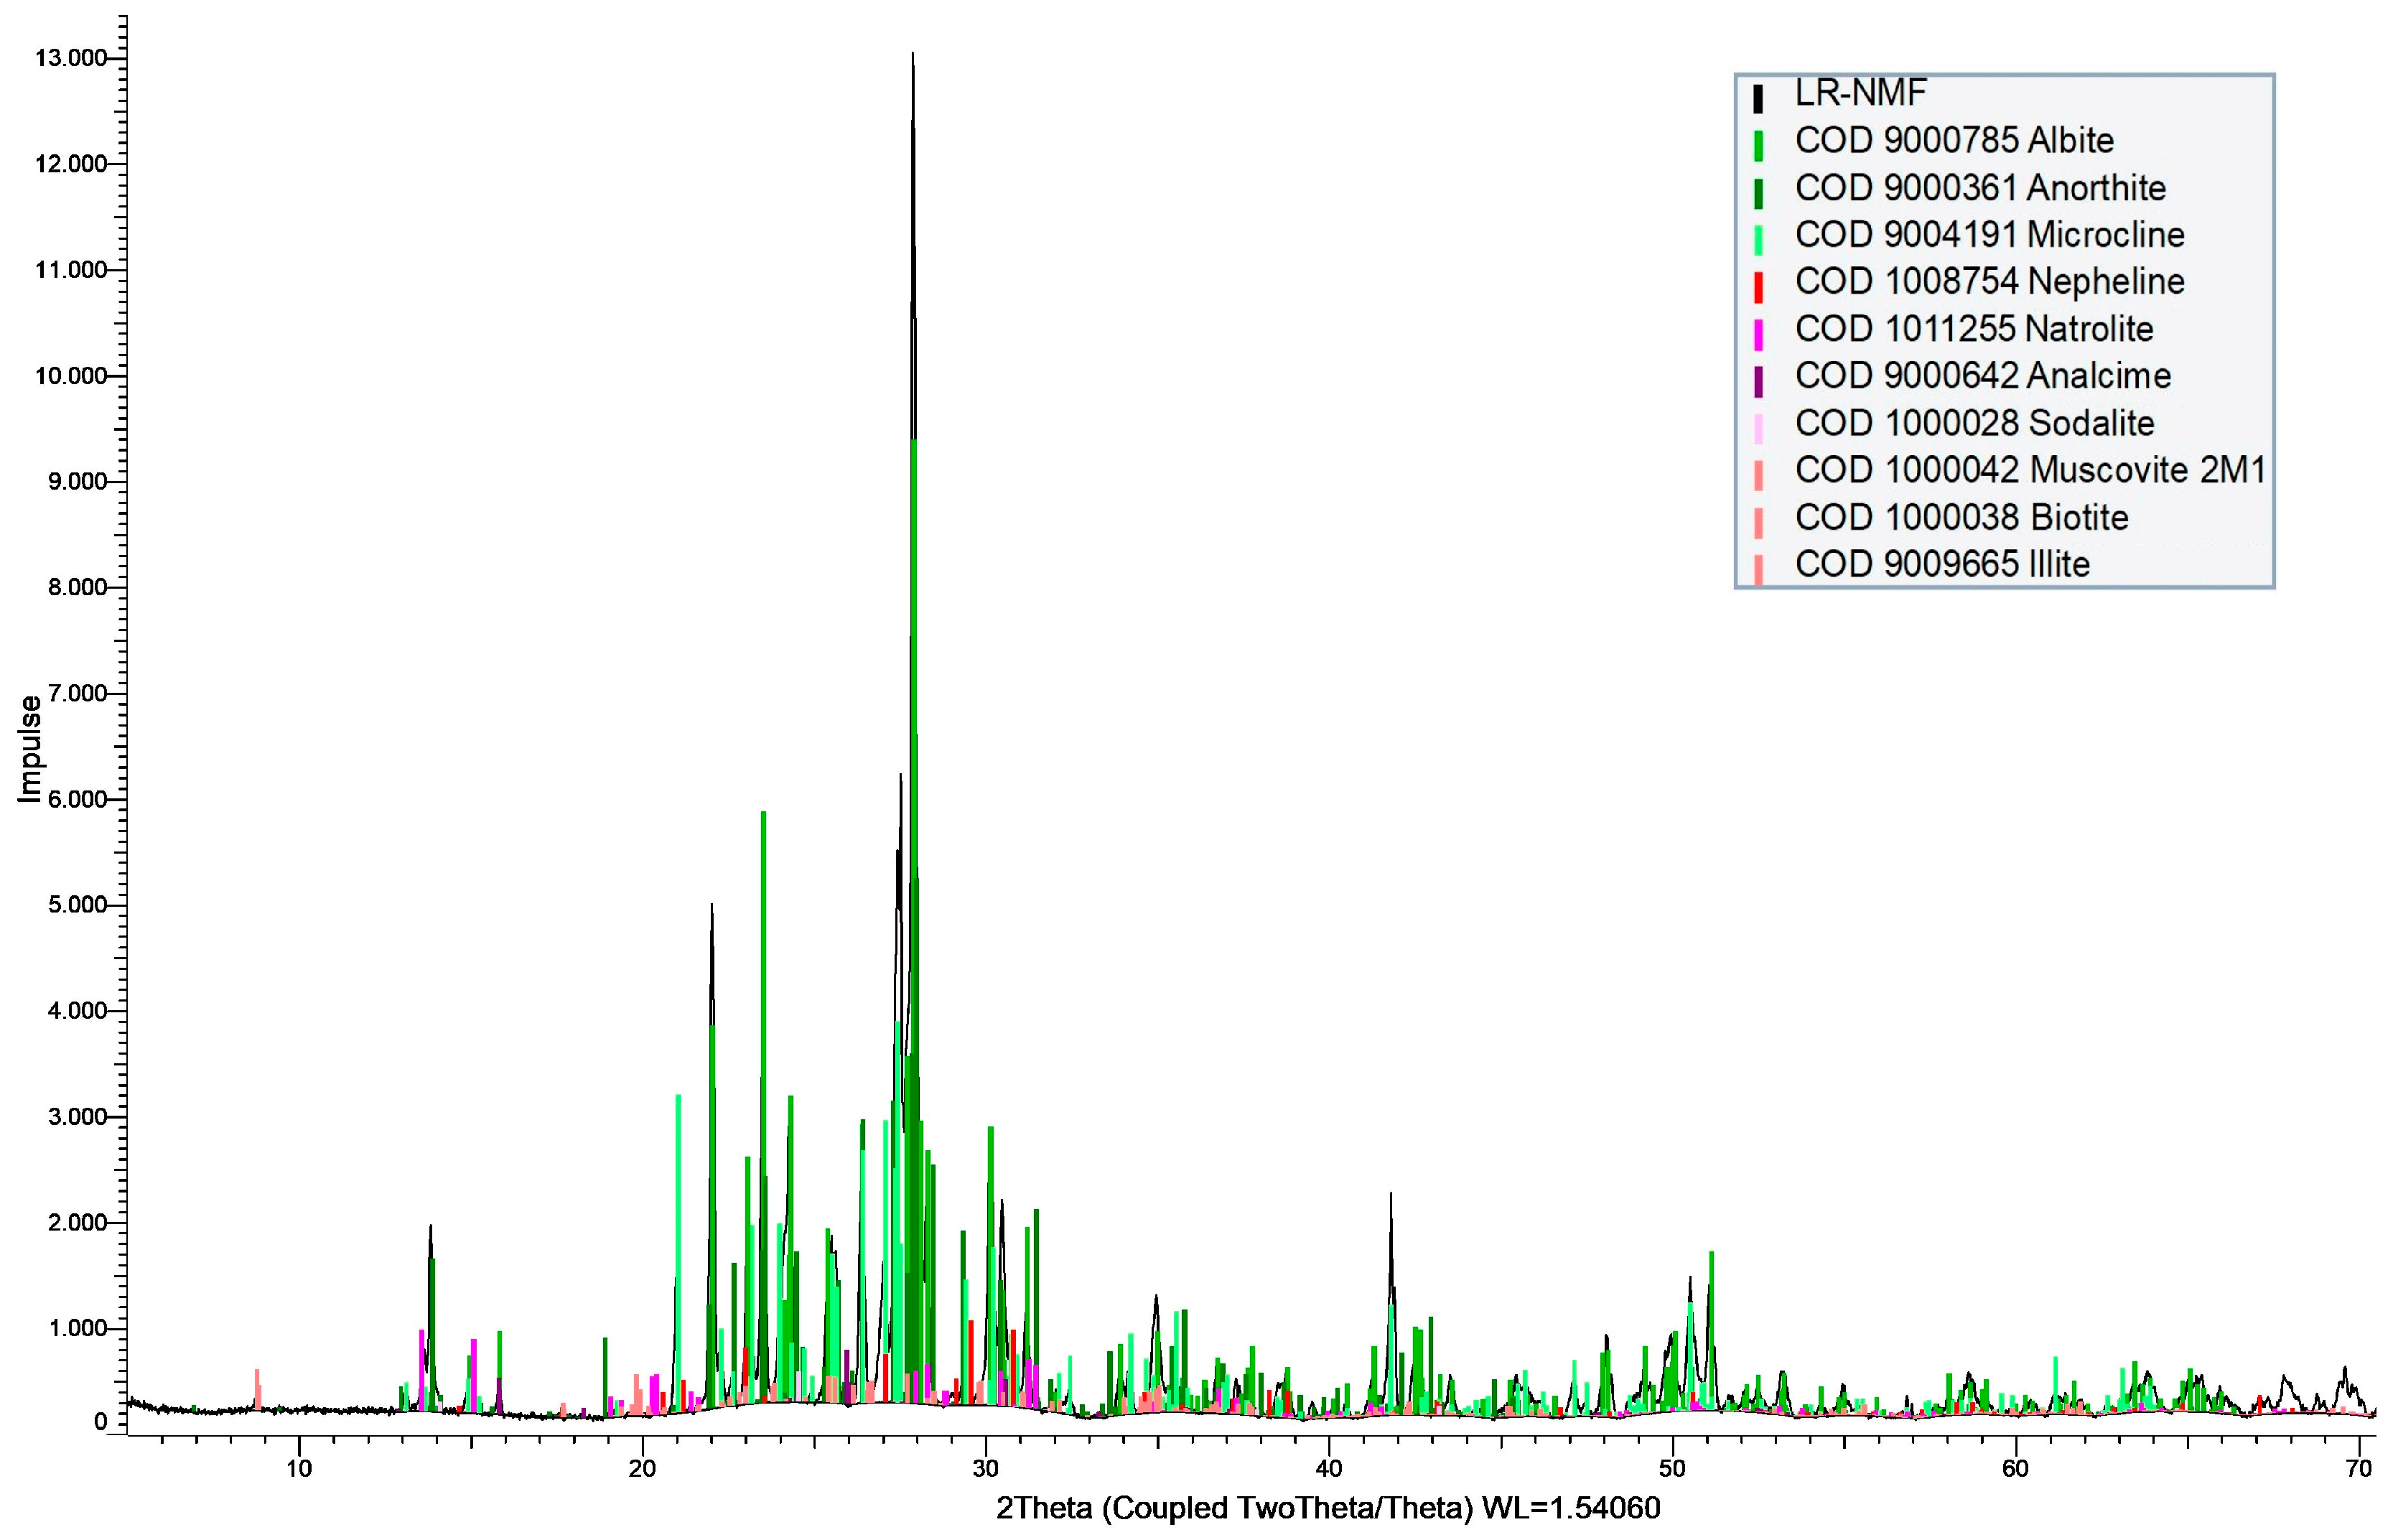Click the Impulse y-axis title

click(30, 748)
